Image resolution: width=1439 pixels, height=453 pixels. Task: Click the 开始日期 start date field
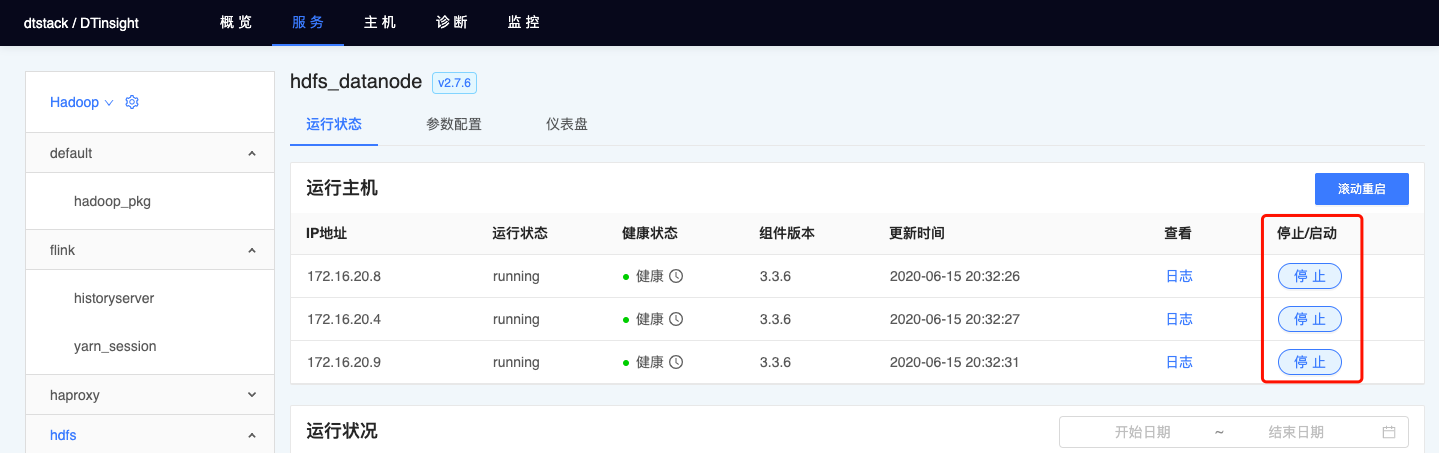(x=1142, y=432)
